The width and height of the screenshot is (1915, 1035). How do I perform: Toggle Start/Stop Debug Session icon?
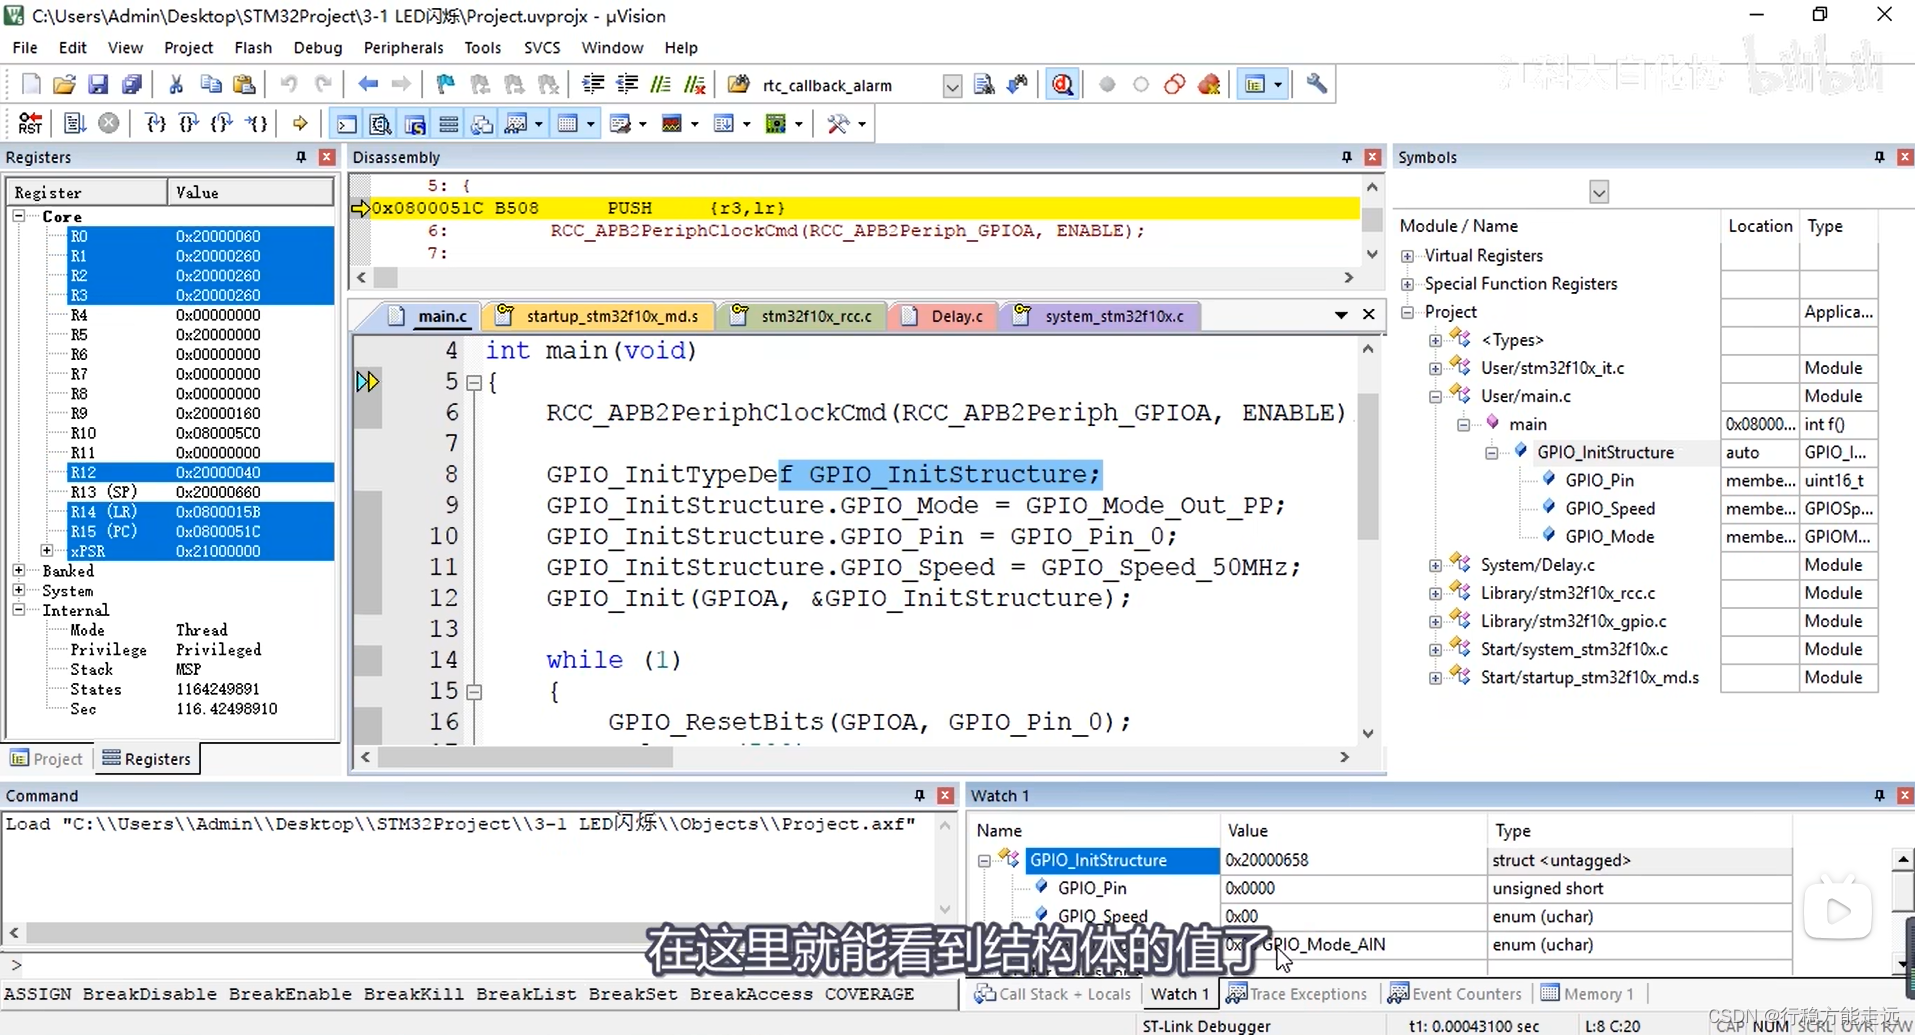tap(1063, 85)
